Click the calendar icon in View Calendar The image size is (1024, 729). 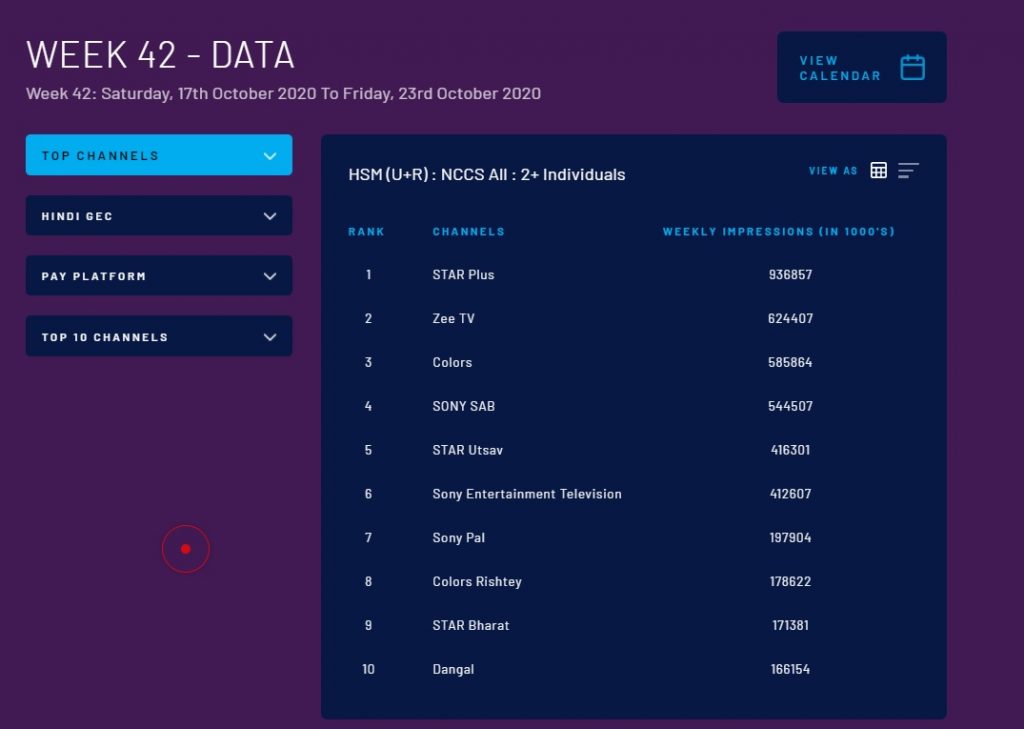tap(912, 68)
